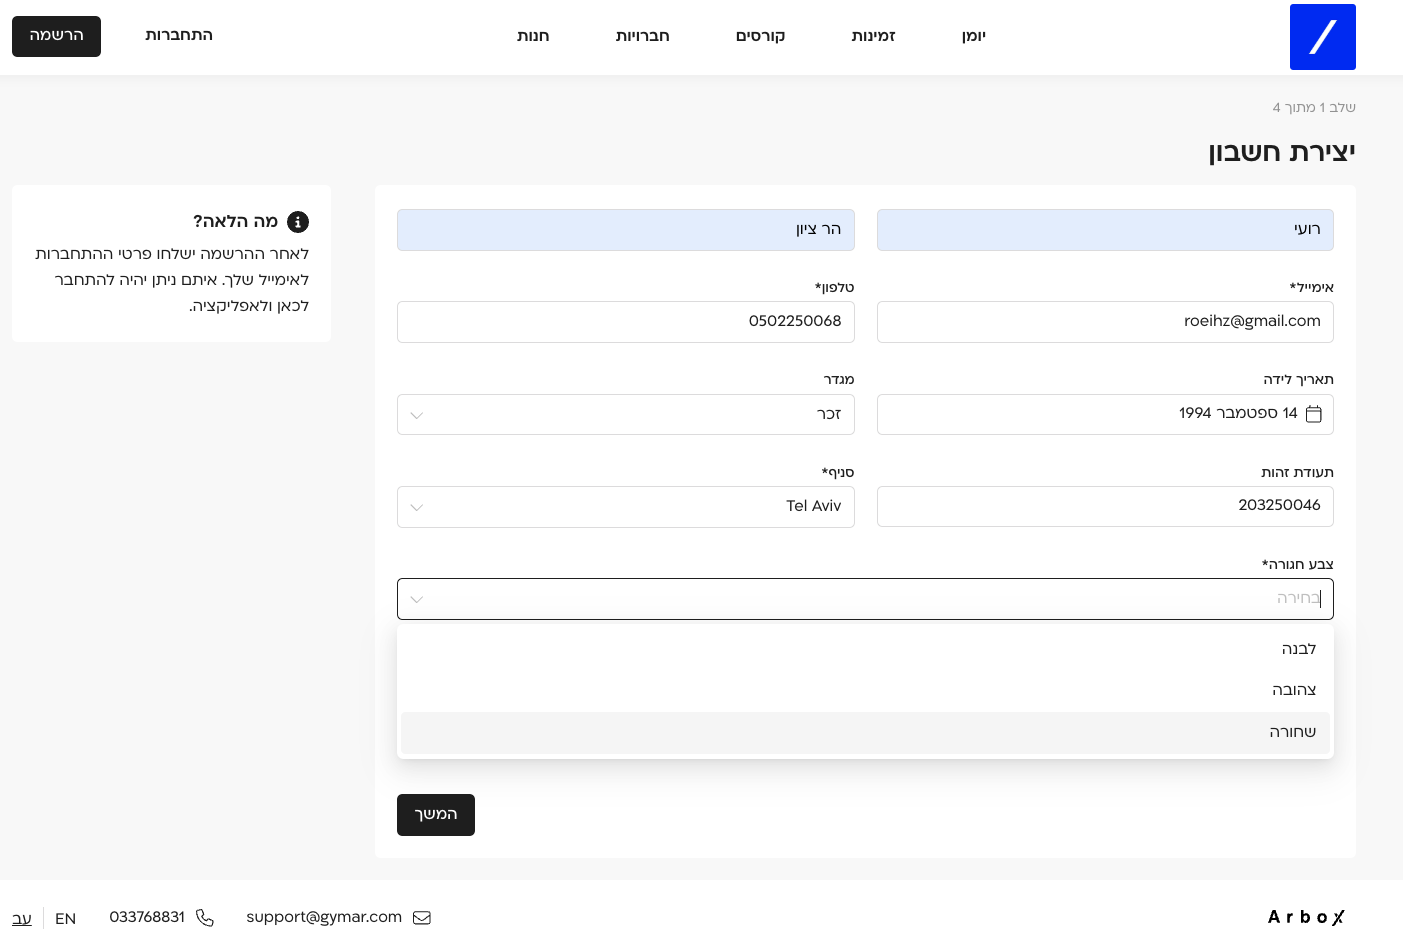Expand the מגדר dropdown chevron
Screen dimensions: 1403x947
tap(417, 415)
